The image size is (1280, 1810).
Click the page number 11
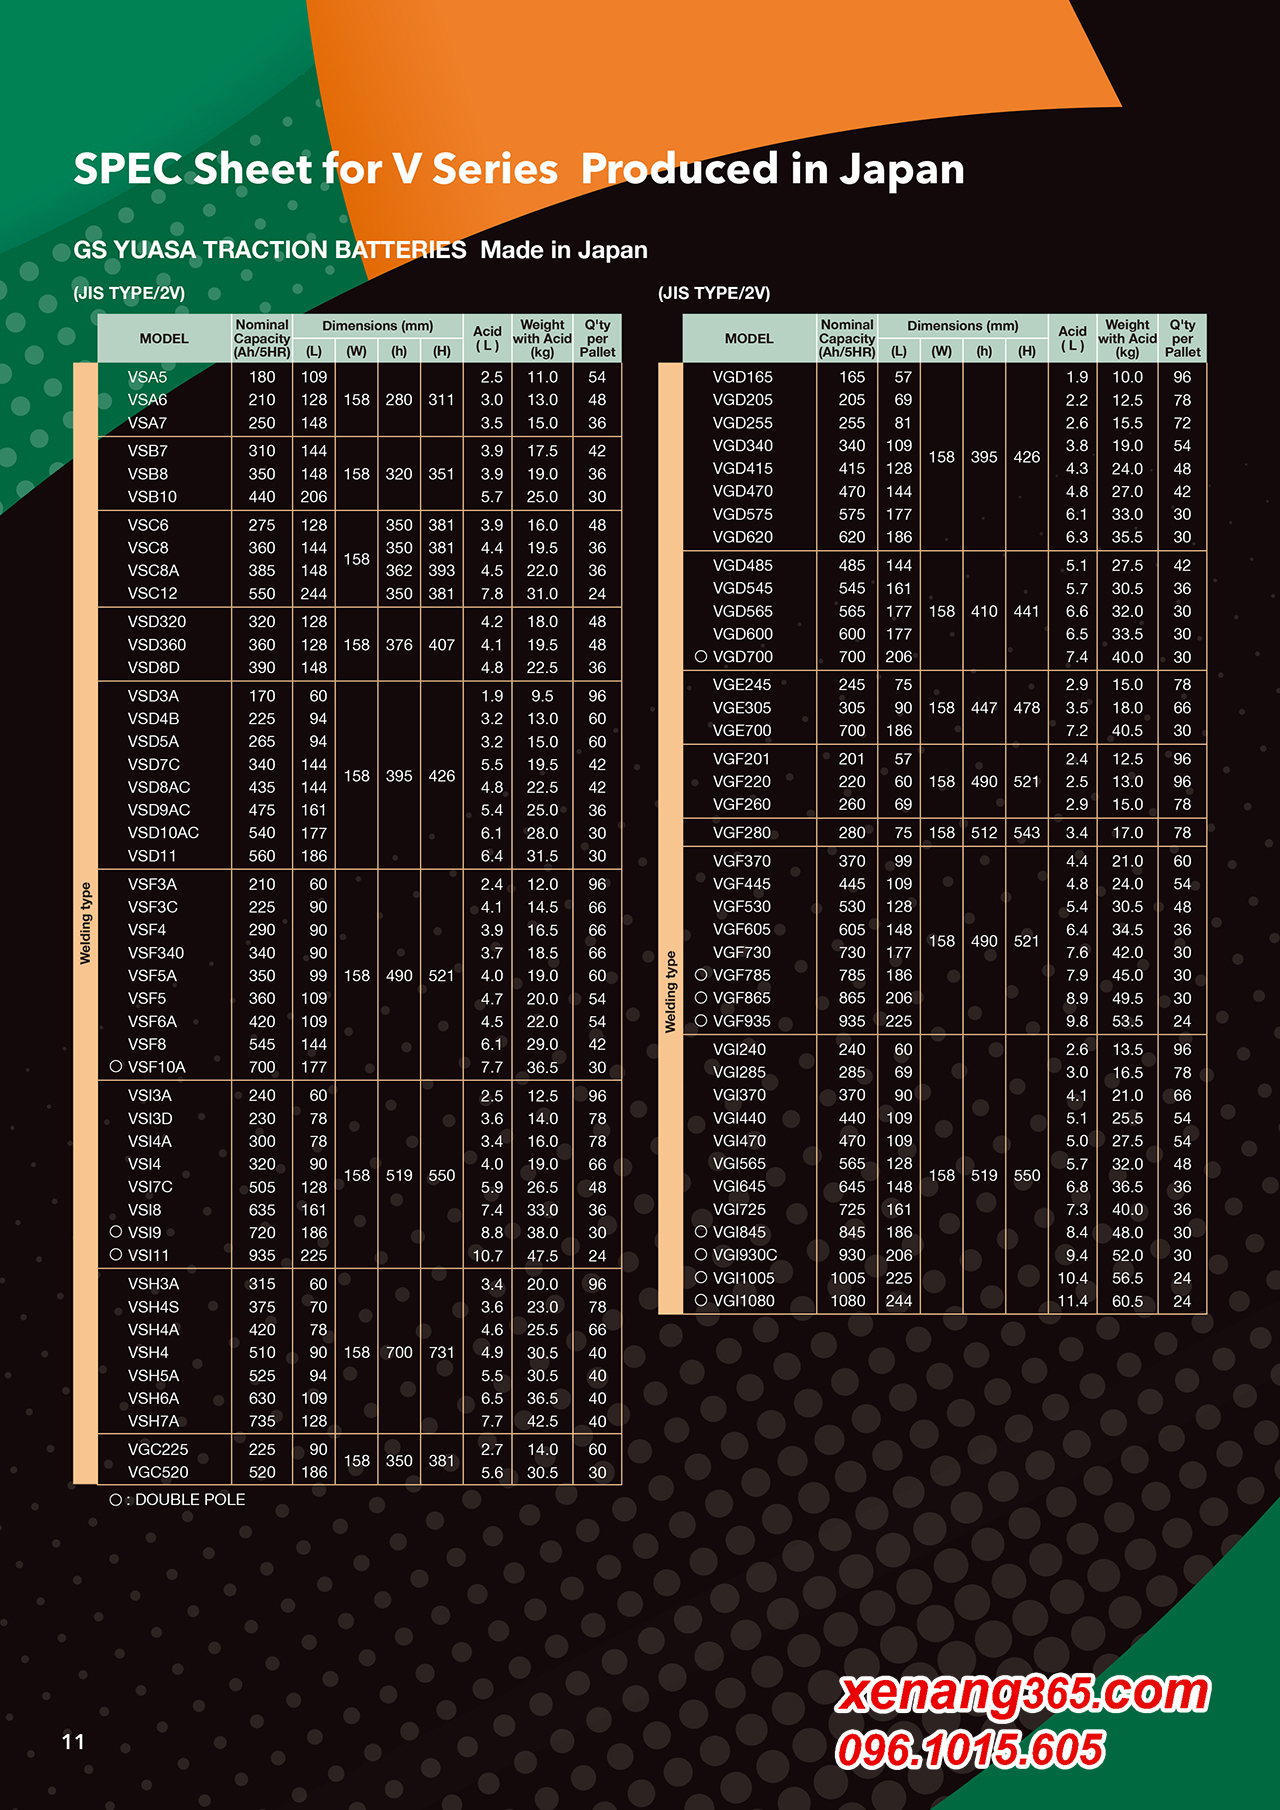click(x=73, y=1742)
